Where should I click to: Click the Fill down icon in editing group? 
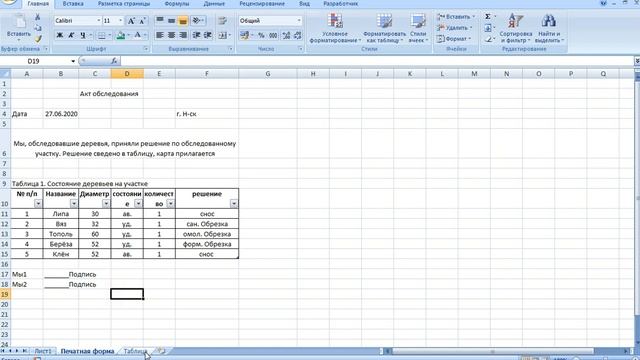coord(488,28)
